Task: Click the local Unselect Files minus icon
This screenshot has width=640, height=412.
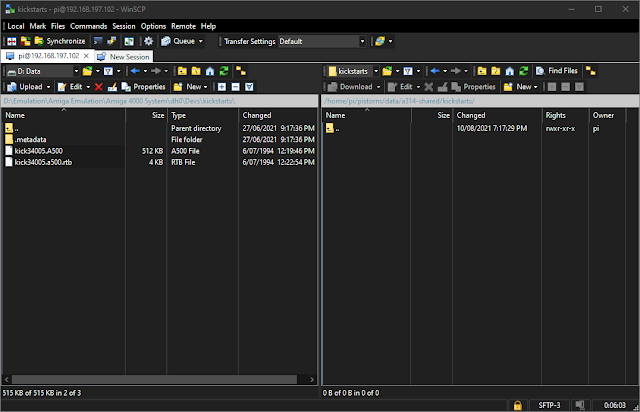Action: coord(236,87)
